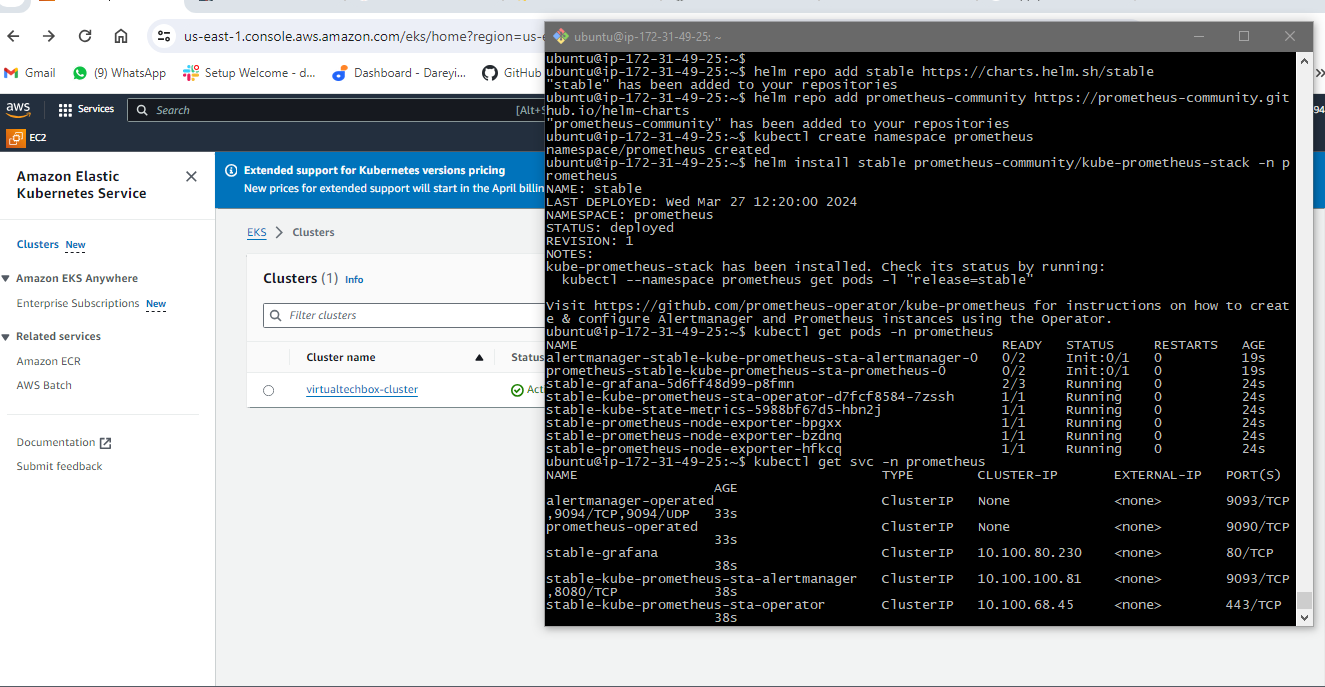View site information icon in address bar
The width and height of the screenshot is (1325, 687).
point(164,36)
